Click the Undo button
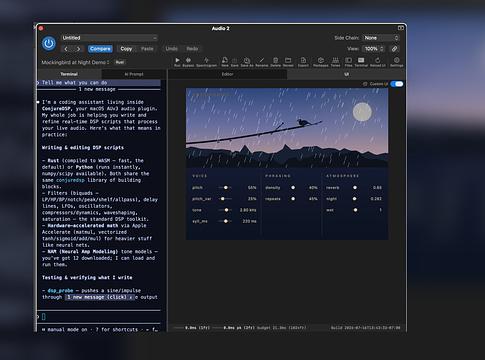Viewport: 485px width, 360px height. click(x=171, y=49)
